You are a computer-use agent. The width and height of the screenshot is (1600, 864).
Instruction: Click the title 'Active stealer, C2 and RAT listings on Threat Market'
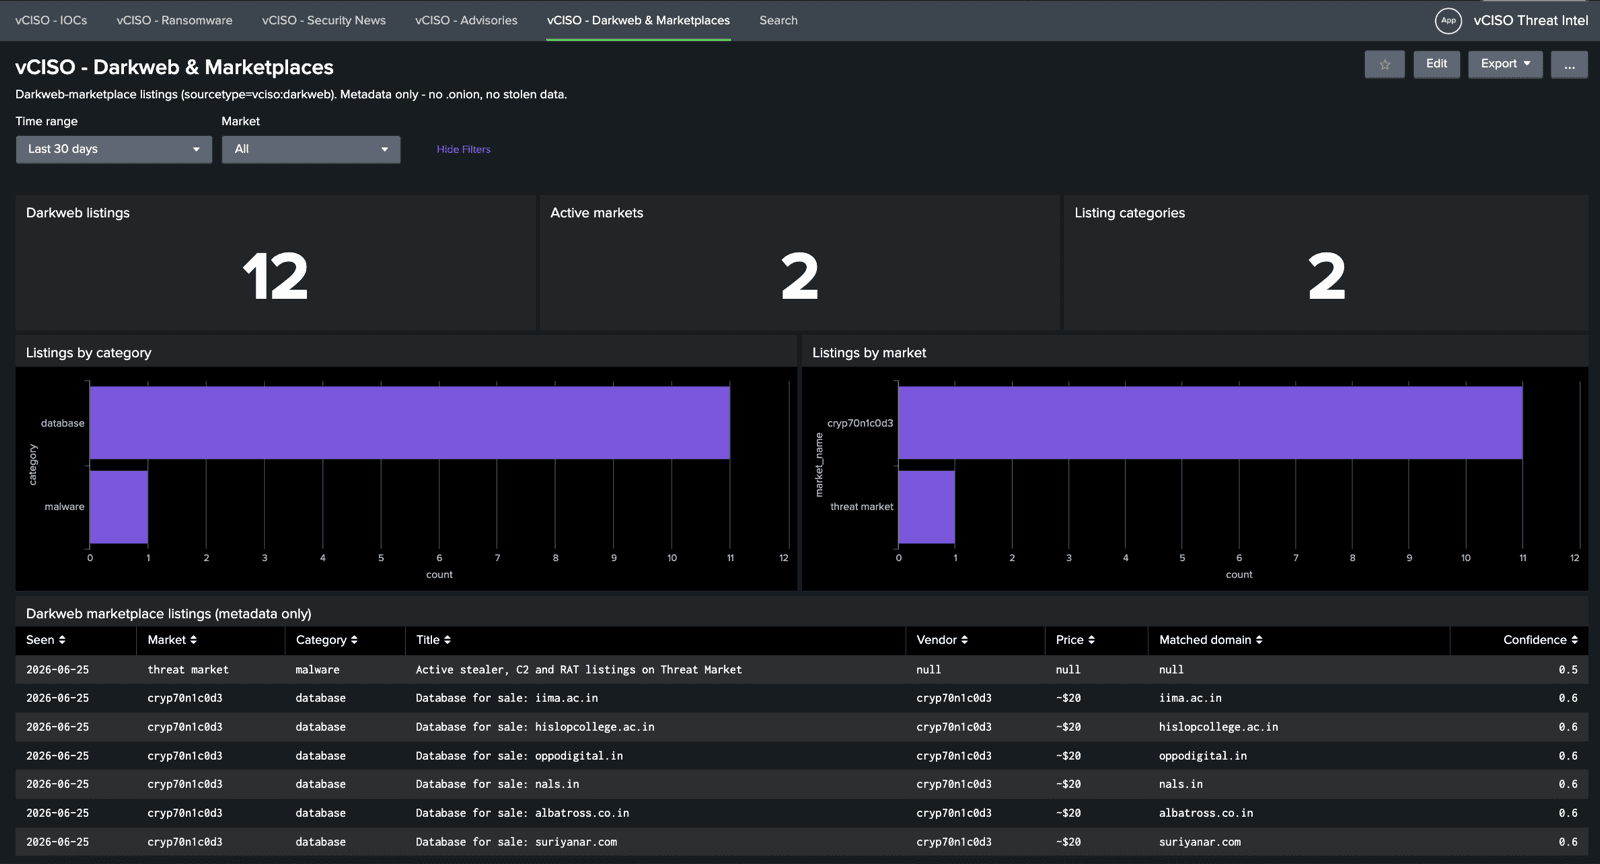coord(579,670)
